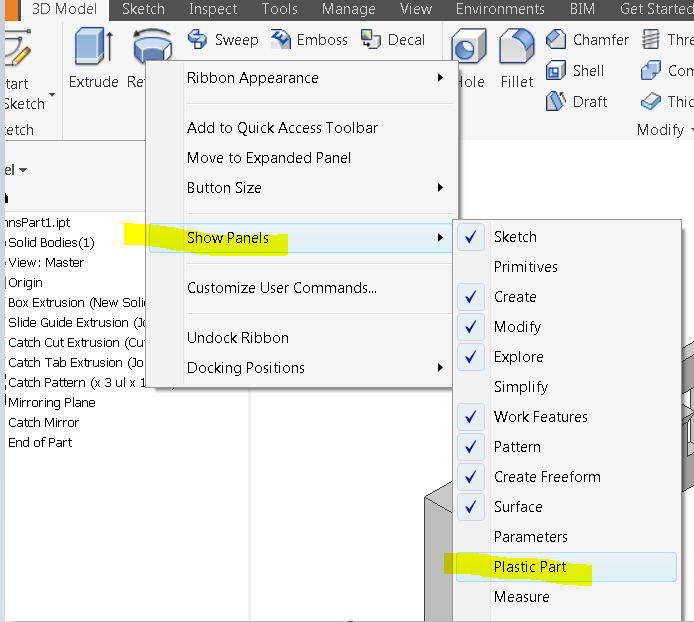Switch to the Sketch ribbon tab
This screenshot has height=622, width=694.
143,9
